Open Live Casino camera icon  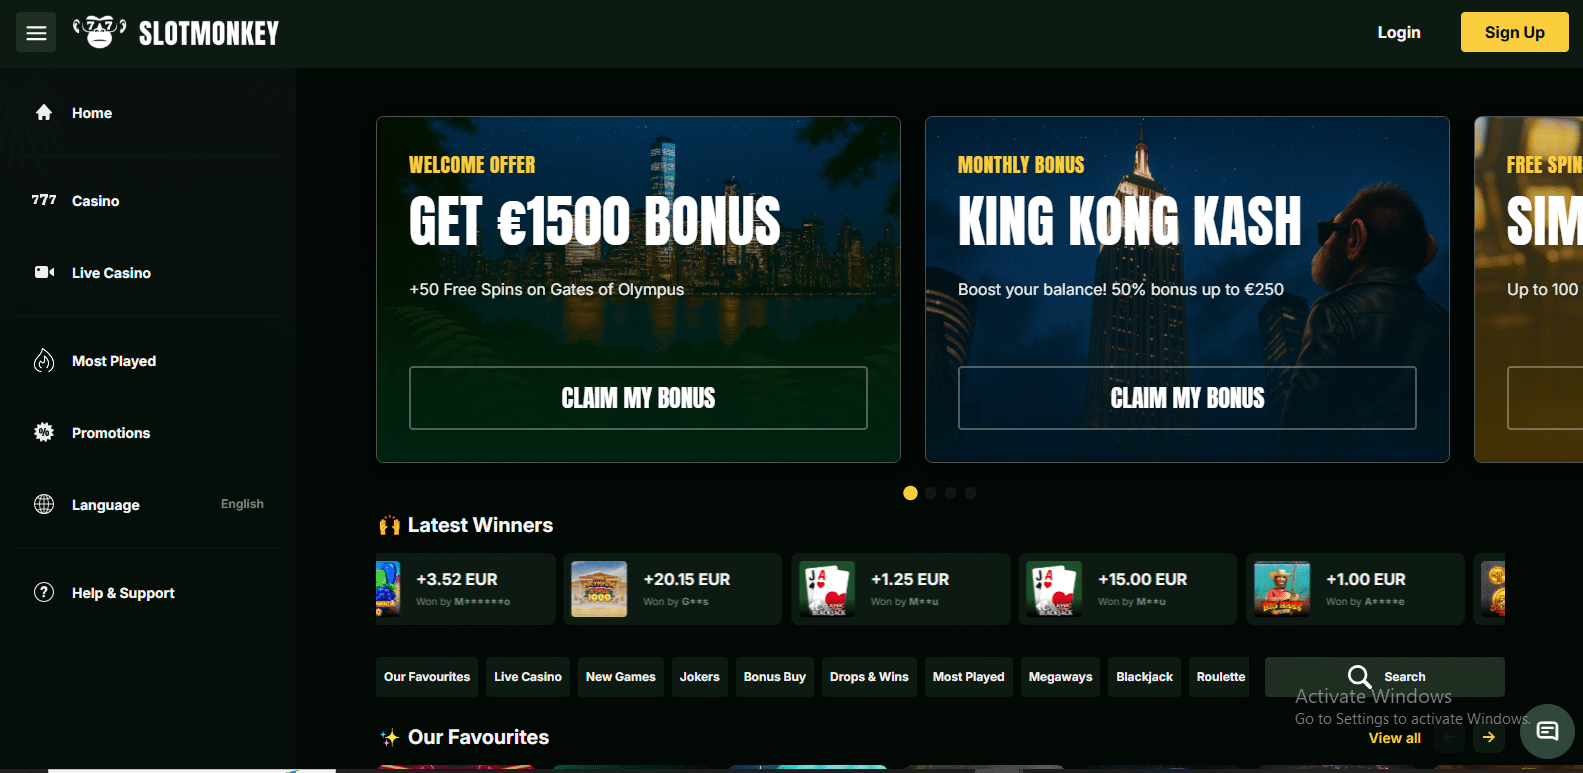click(x=44, y=272)
